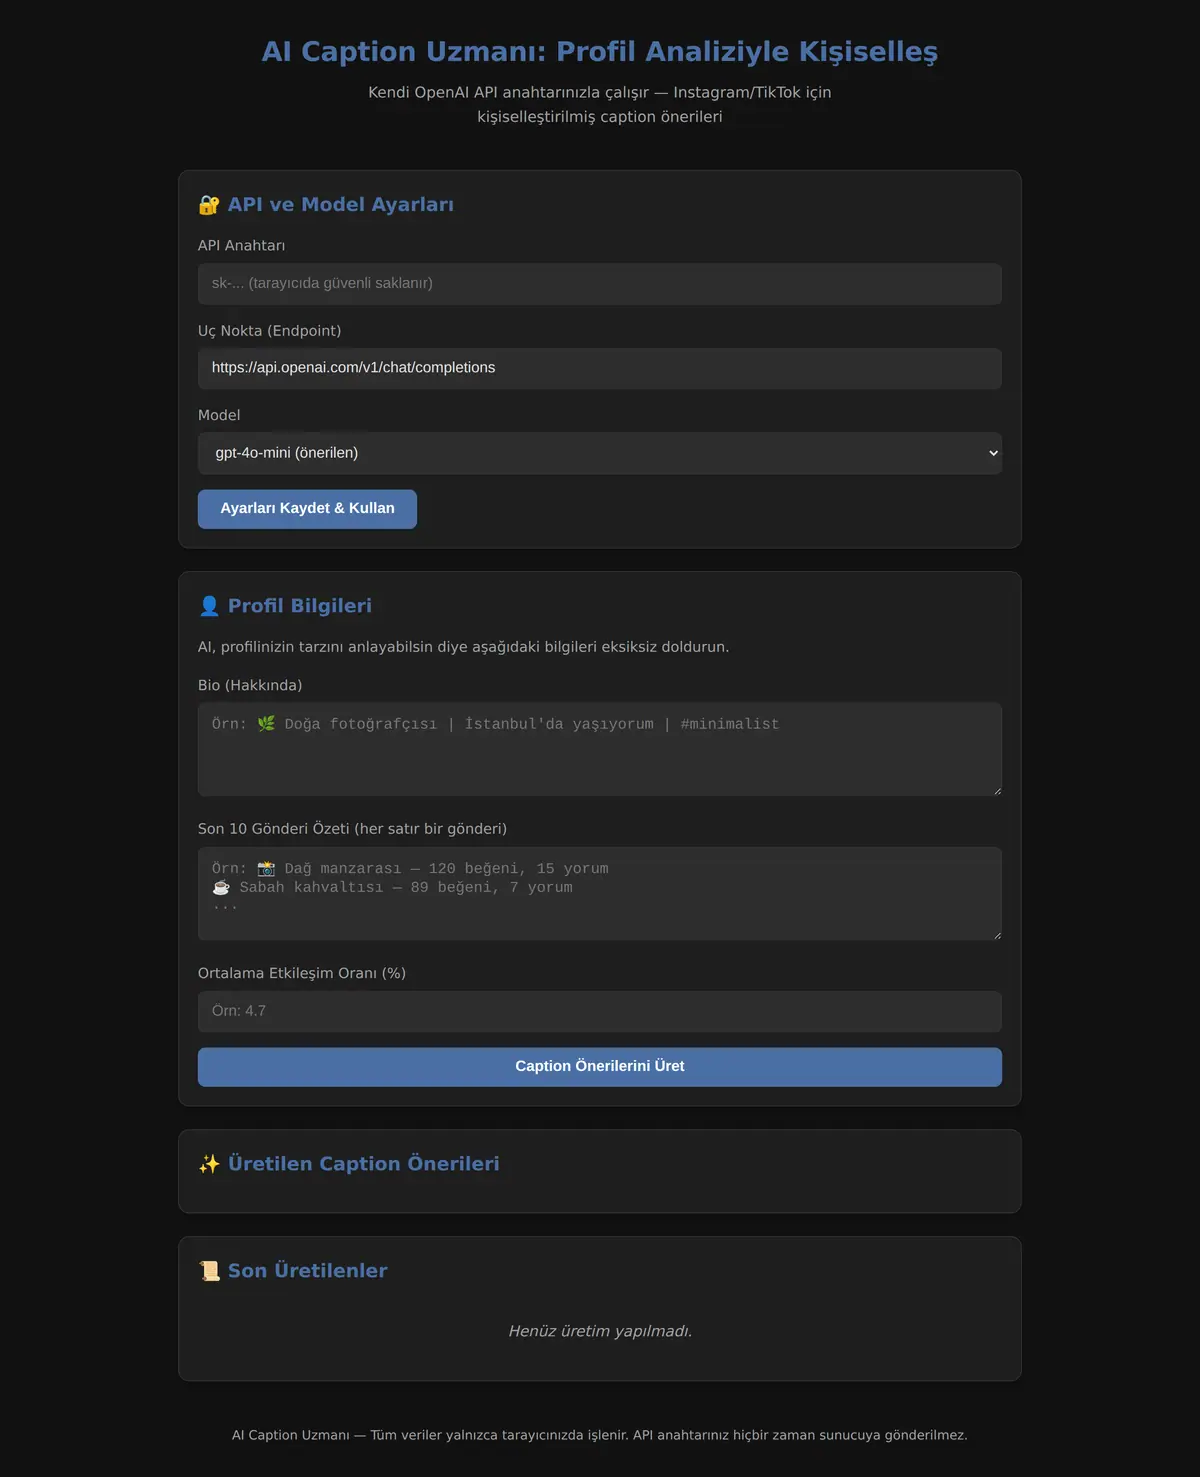Image resolution: width=1200 pixels, height=1477 pixels.
Task: Click the person icon beside Profil Bilgileri
Action: pos(209,606)
